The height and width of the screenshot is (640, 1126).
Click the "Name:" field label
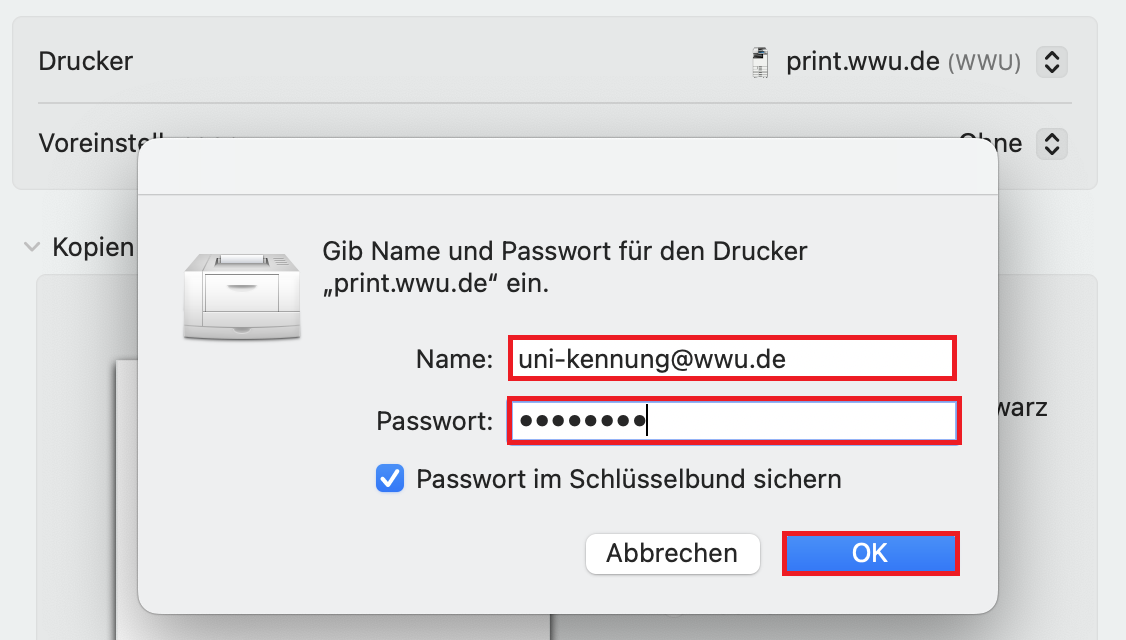click(455, 360)
